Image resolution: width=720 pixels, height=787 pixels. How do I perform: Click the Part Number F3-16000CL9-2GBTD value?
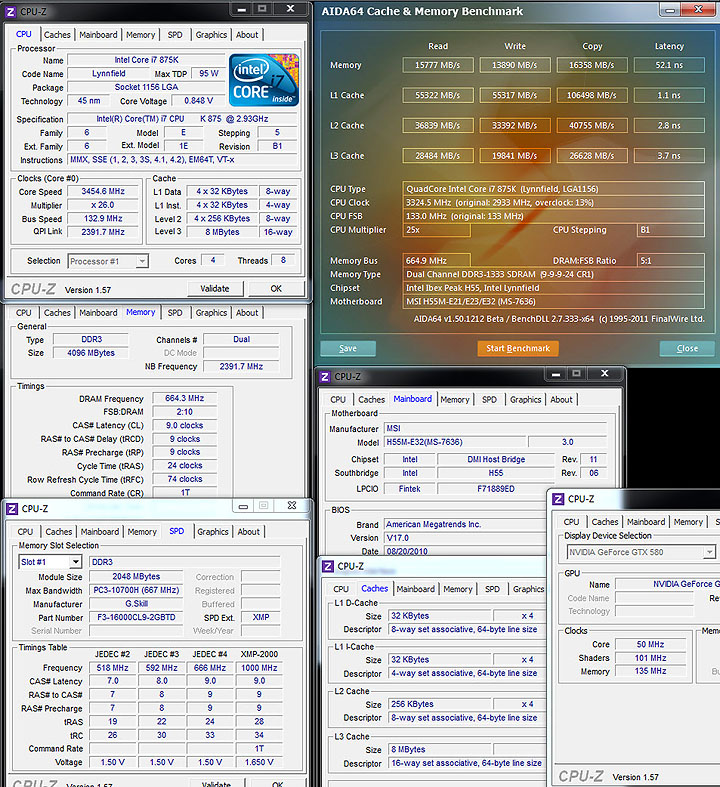(136, 617)
